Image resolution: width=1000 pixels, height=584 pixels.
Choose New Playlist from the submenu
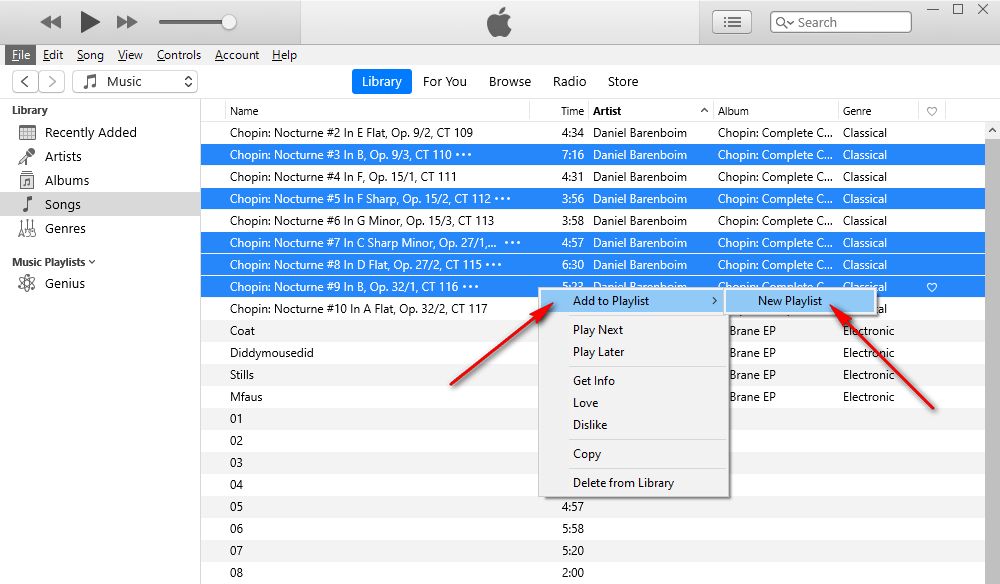(x=790, y=301)
